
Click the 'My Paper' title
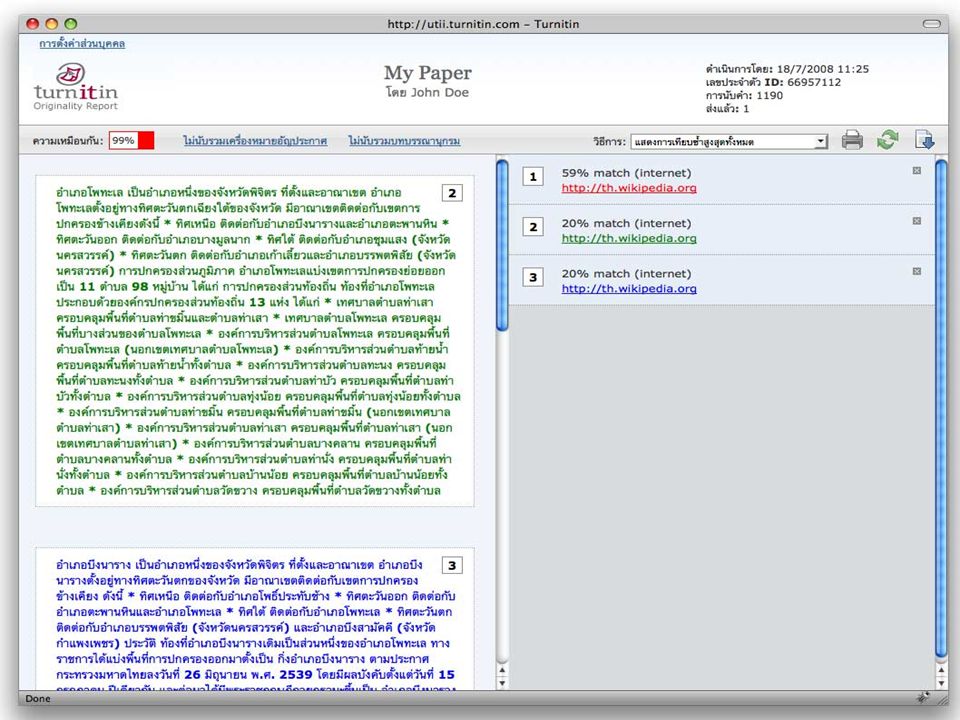click(x=428, y=73)
